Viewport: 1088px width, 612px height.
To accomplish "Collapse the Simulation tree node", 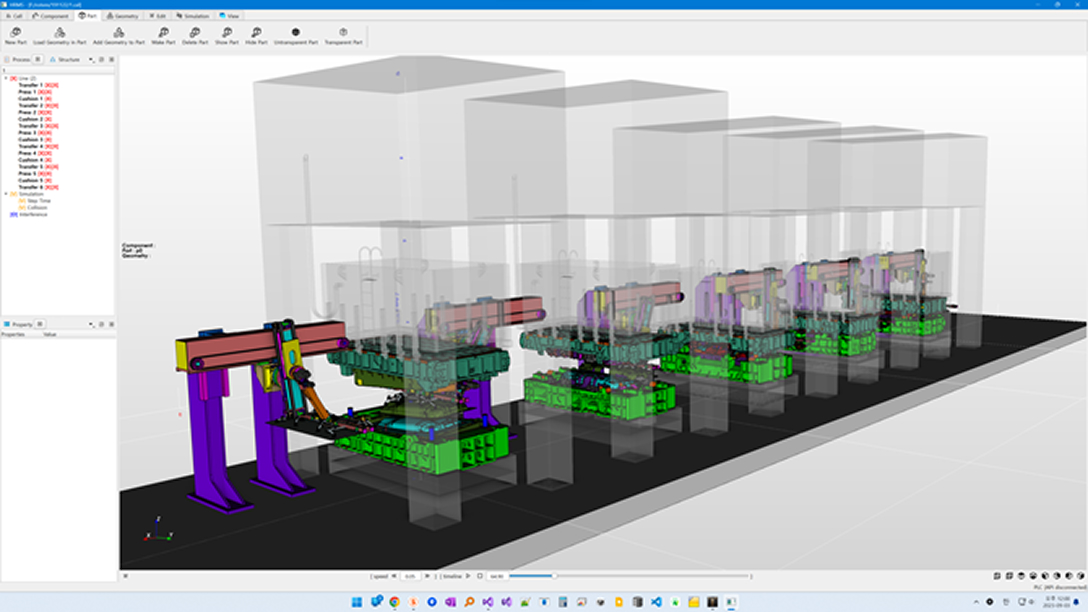I will coord(5,194).
